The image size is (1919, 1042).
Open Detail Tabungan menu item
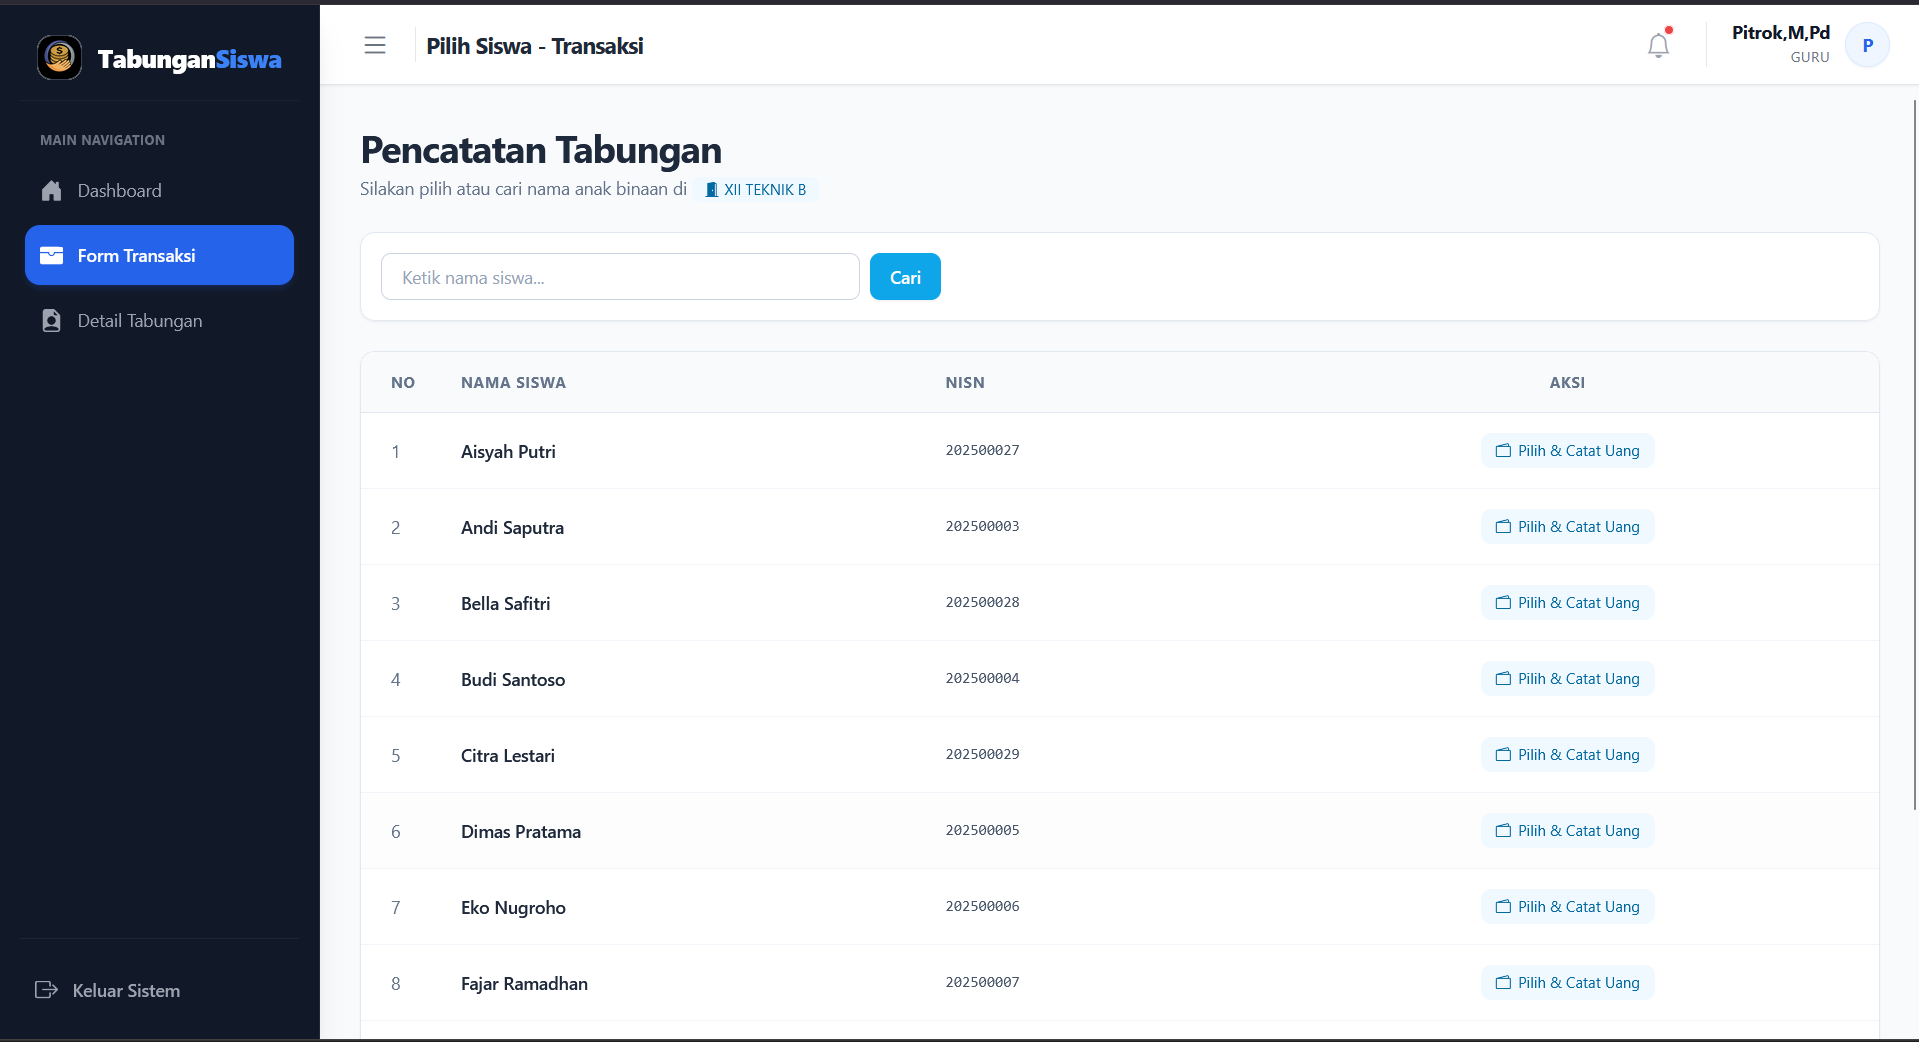[x=159, y=321]
